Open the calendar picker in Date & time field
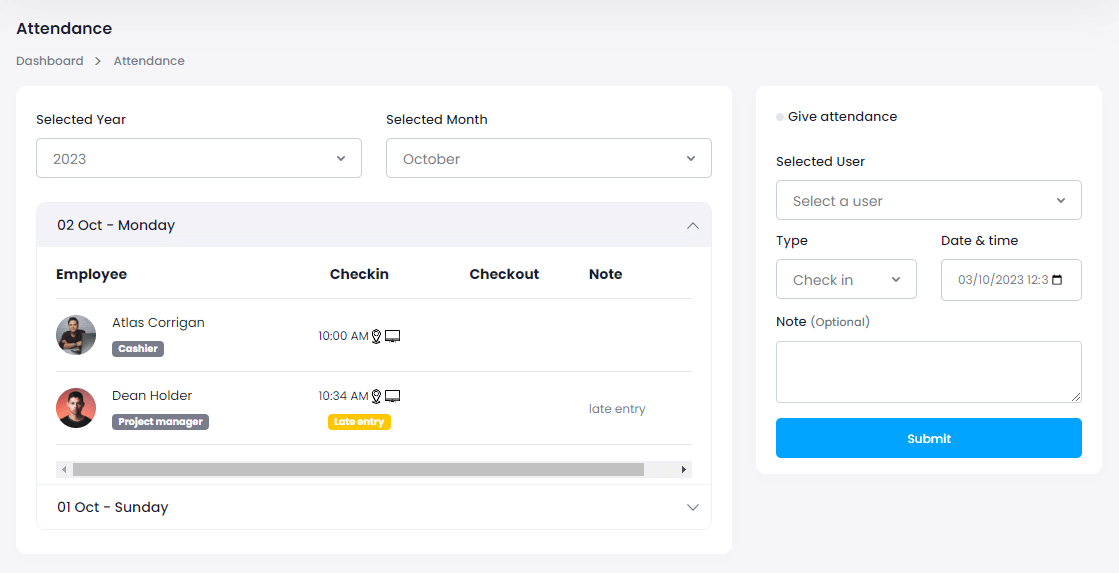Screen dimensions: 1119x573 tap(1058, 280)
